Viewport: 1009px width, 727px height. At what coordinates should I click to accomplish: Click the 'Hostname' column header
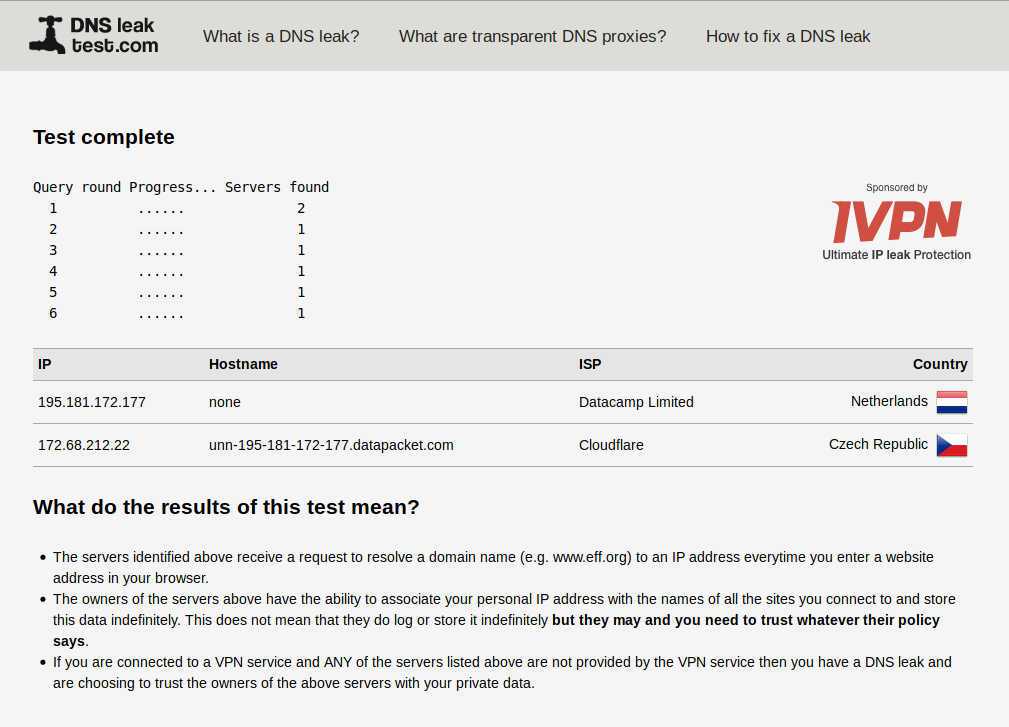243,364
